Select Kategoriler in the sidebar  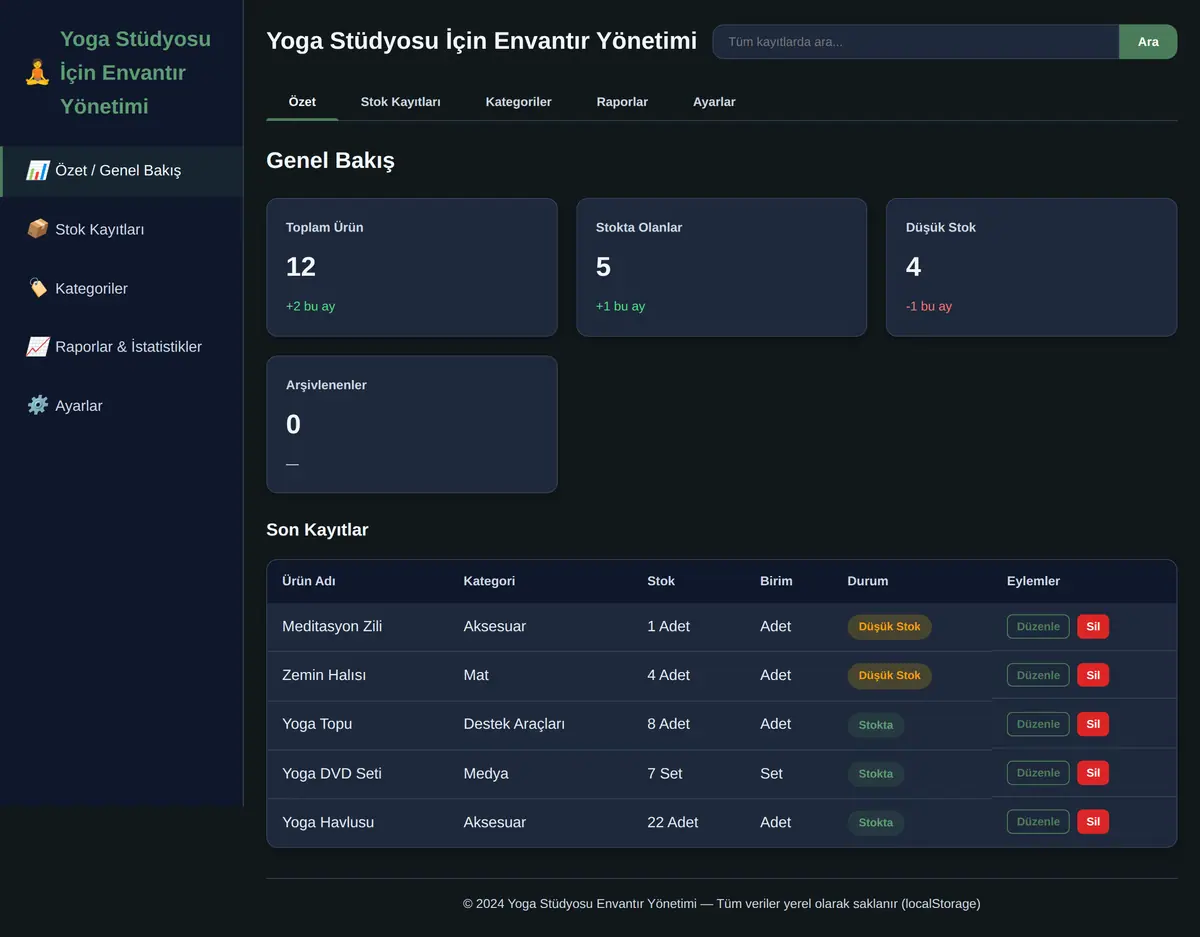click(x=121, y=288)
